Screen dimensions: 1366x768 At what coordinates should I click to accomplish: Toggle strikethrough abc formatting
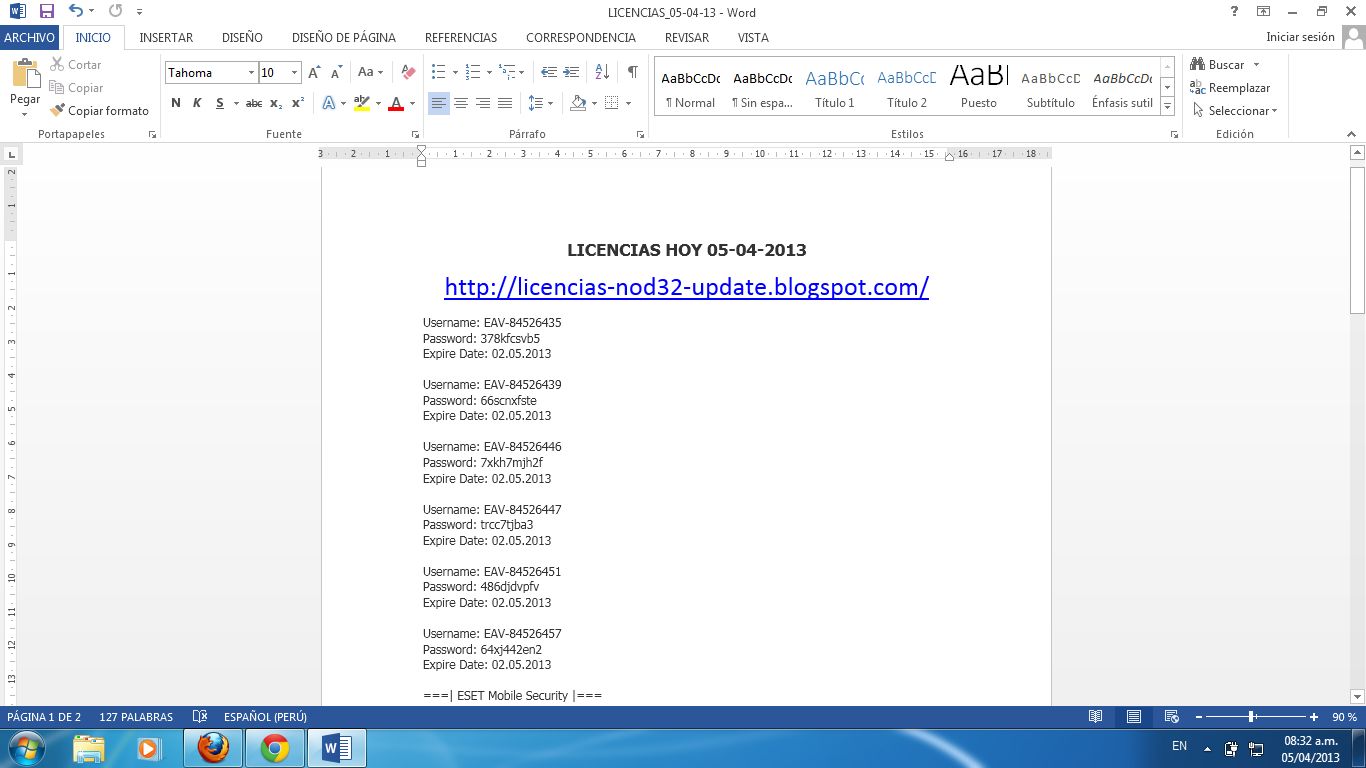[254, 103]
